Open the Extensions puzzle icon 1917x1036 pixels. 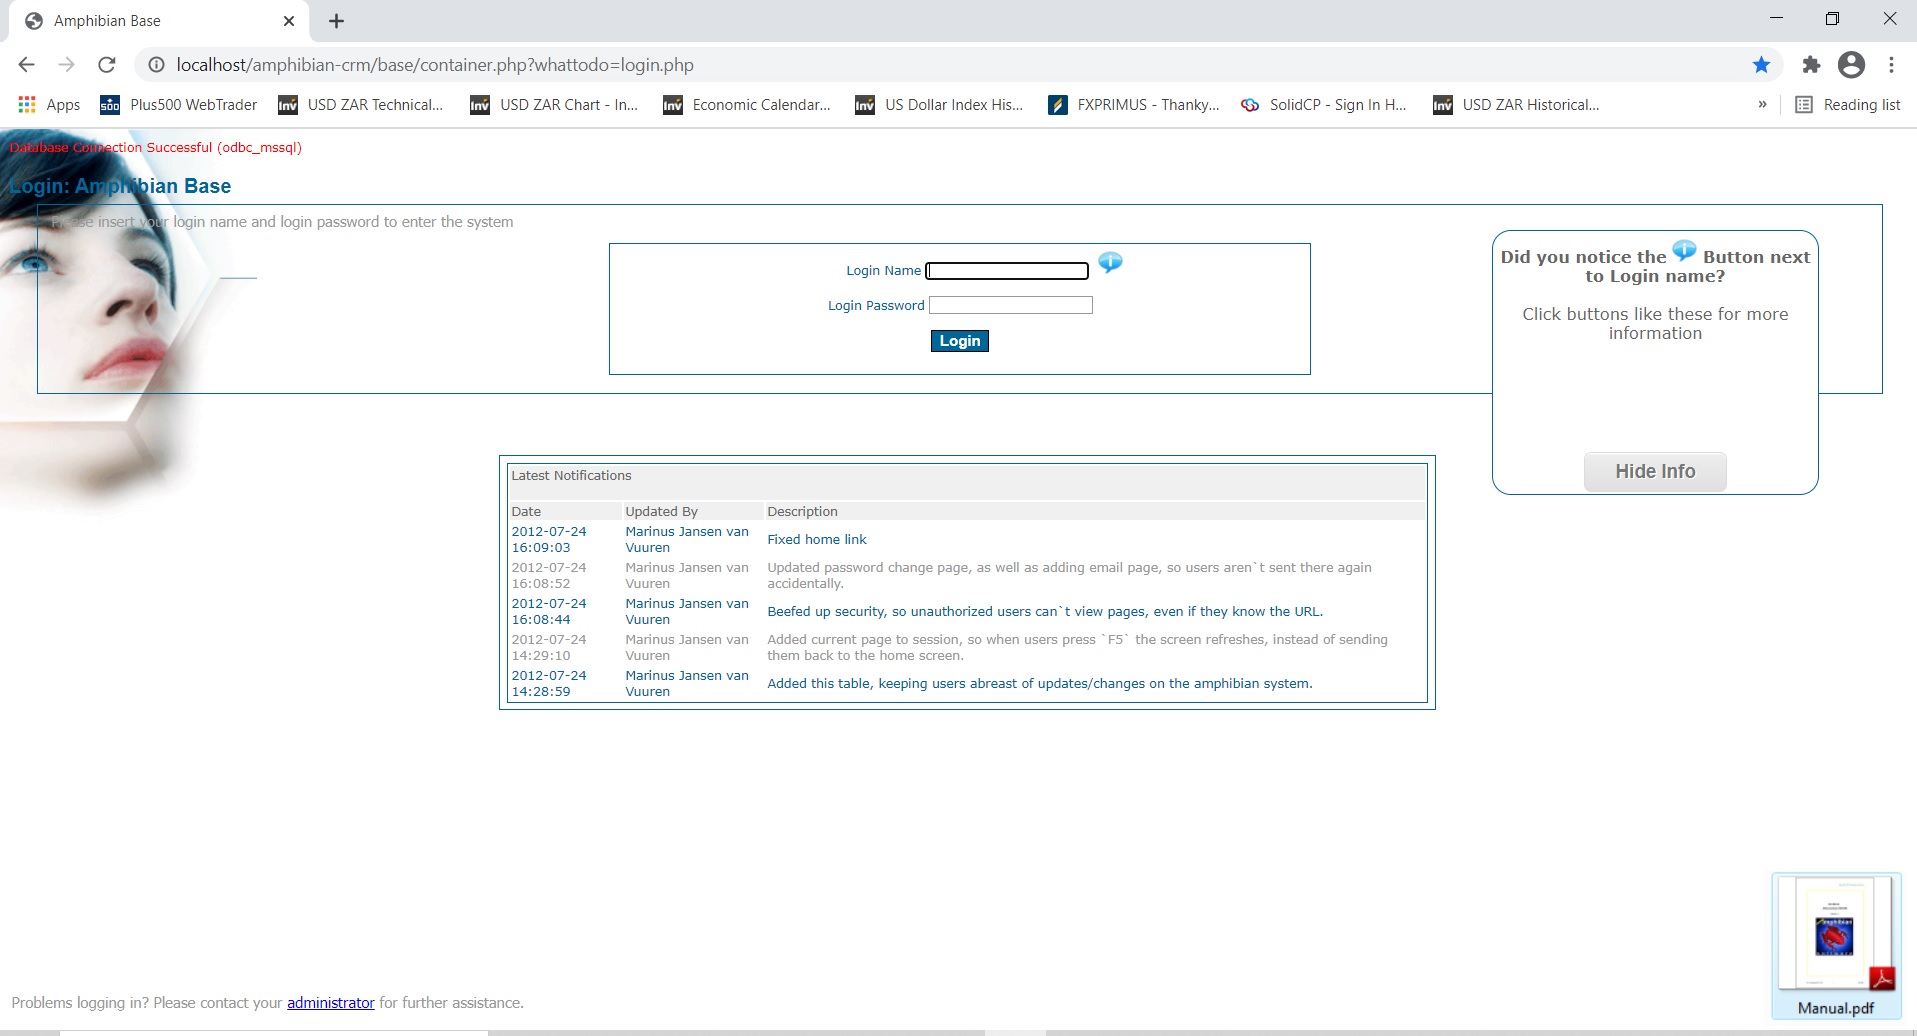tap(1811, 65)
